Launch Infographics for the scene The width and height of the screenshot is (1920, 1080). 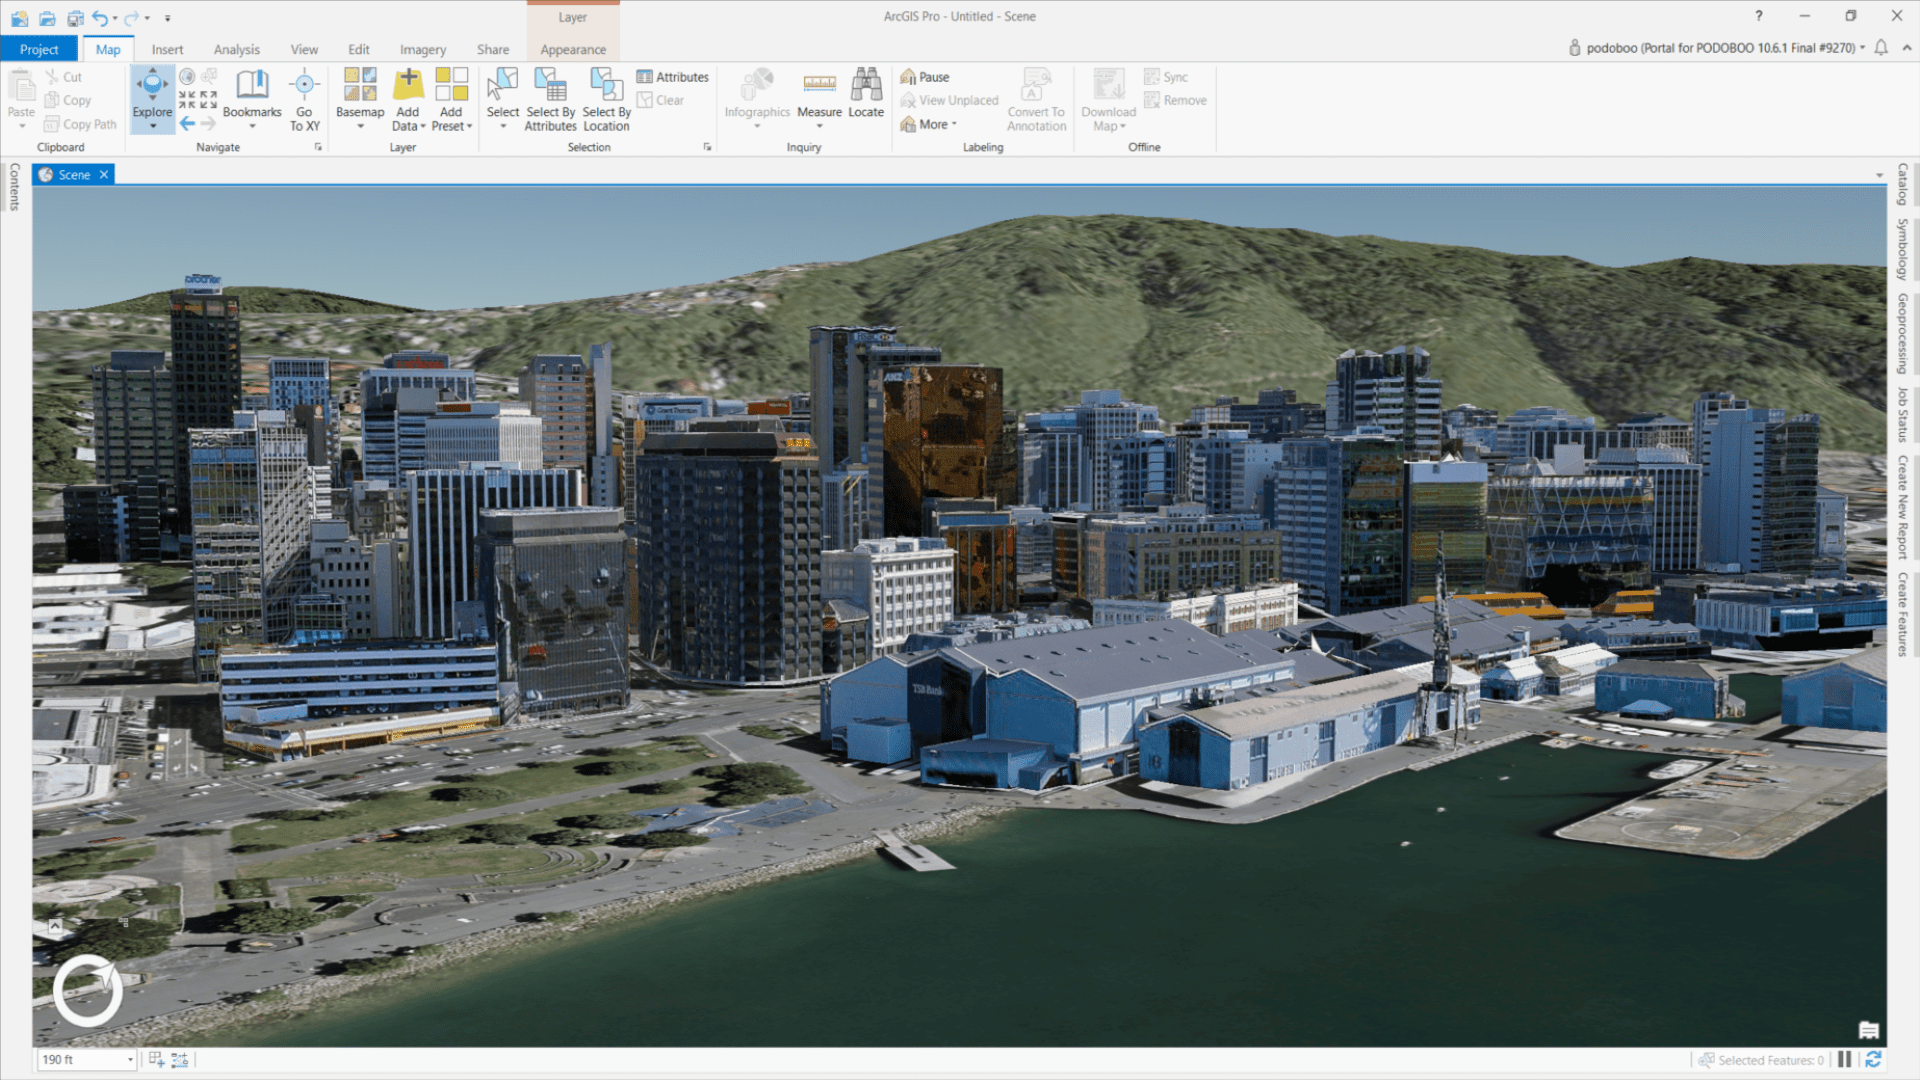point(758,98)
